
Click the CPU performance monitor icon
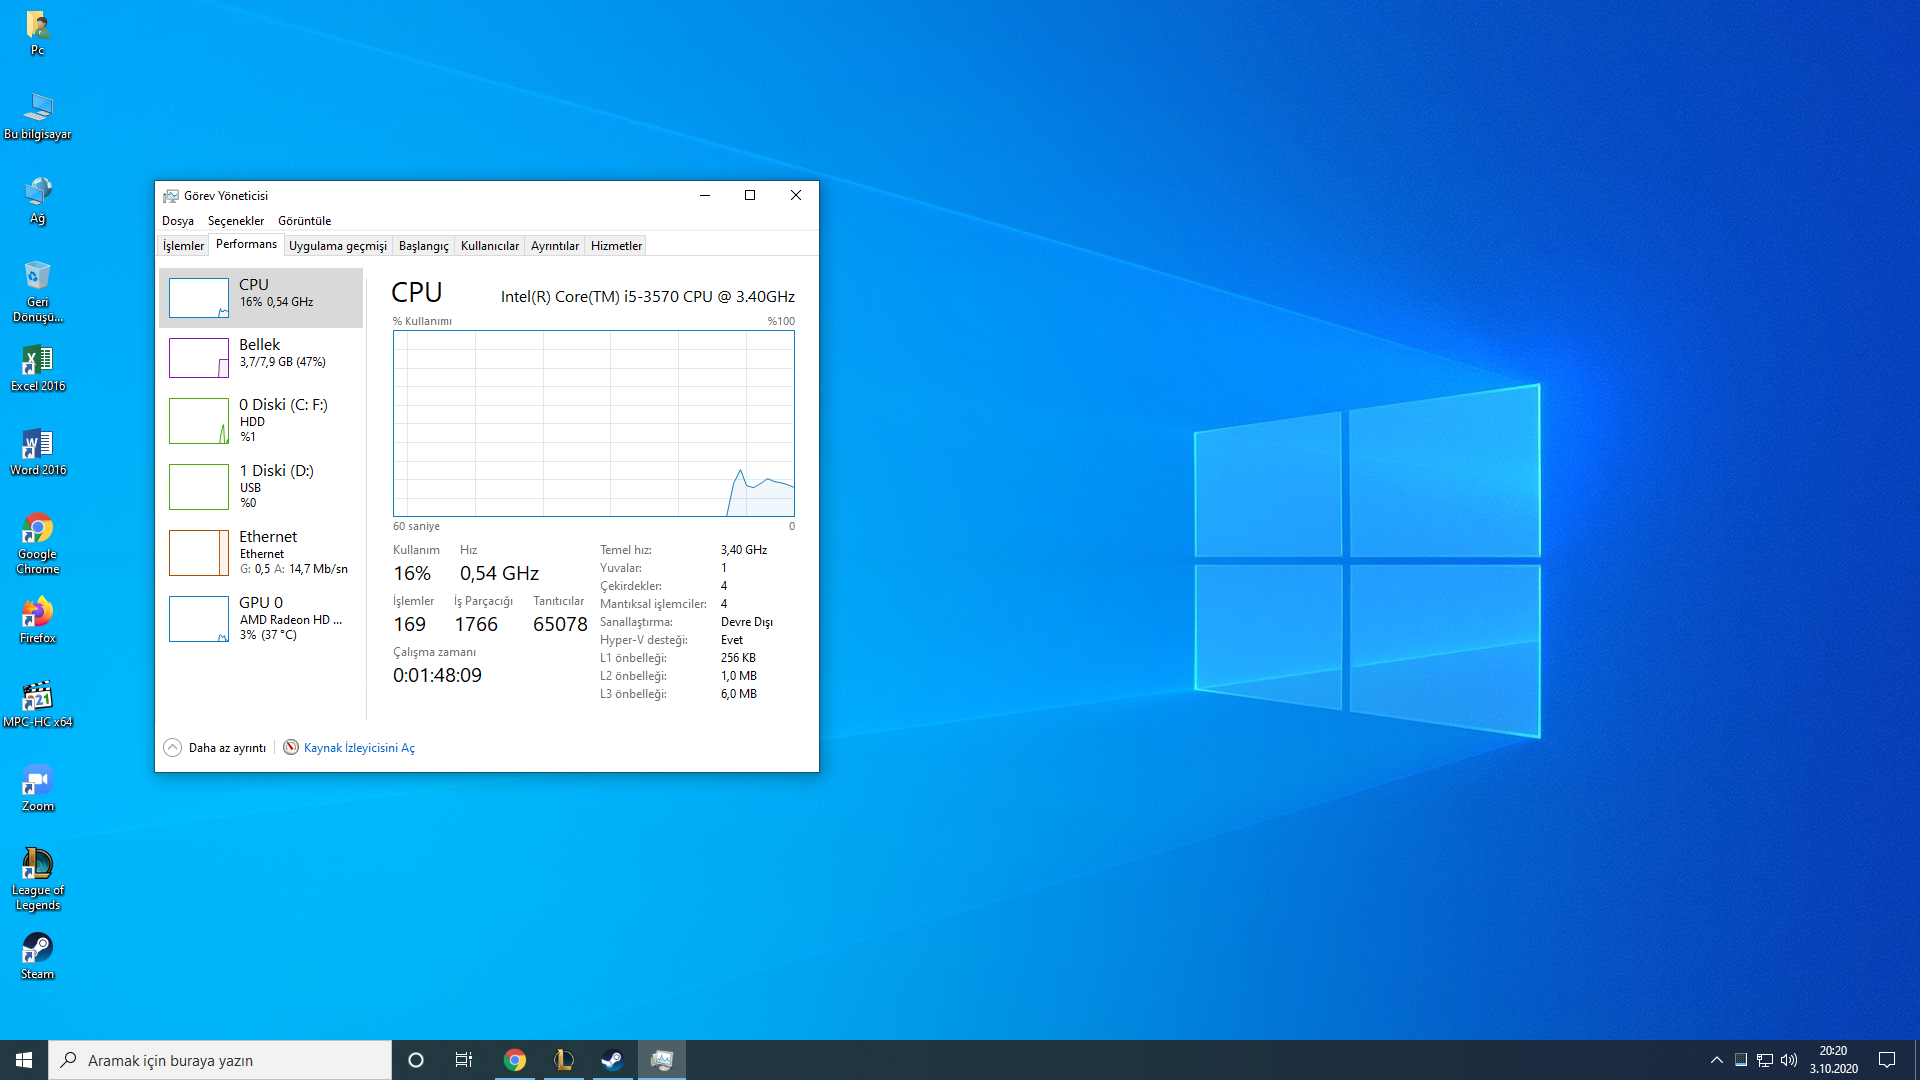coord(198,295)
